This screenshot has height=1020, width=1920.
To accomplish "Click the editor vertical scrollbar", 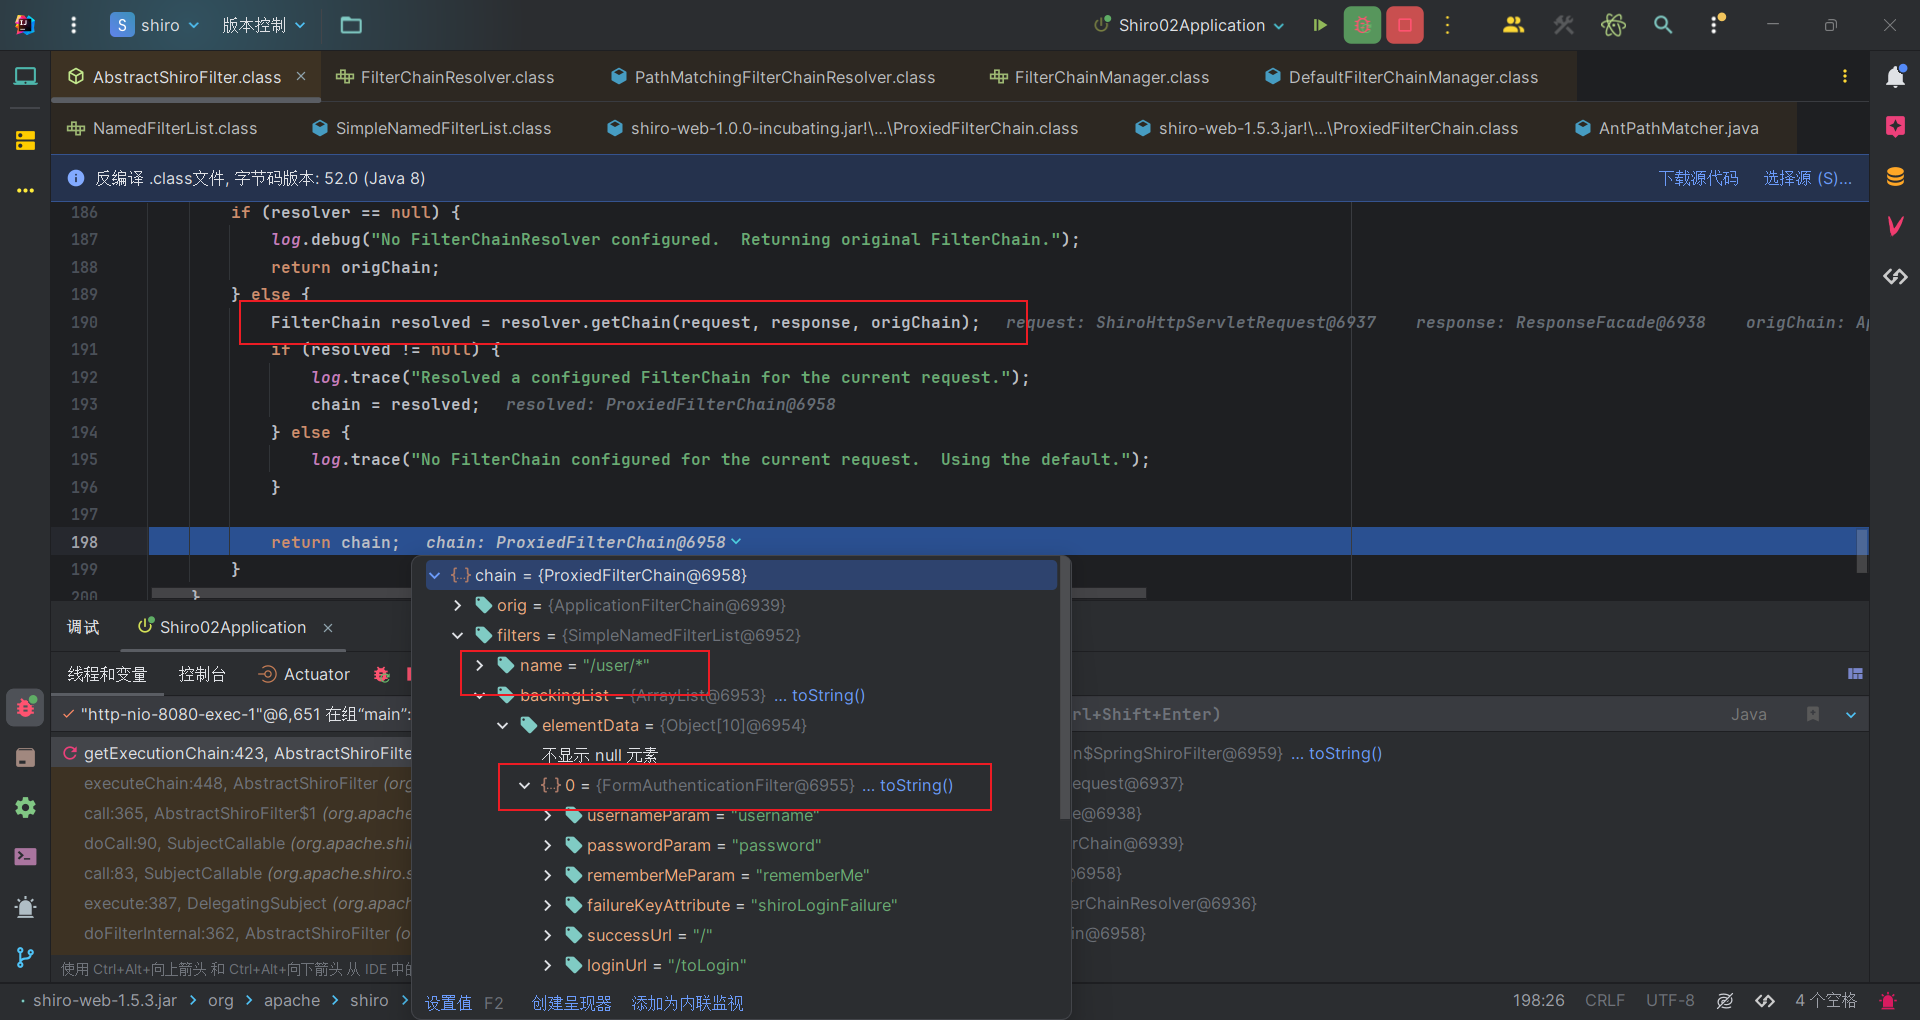I will pyautogui.click(x=1862, y=551).
